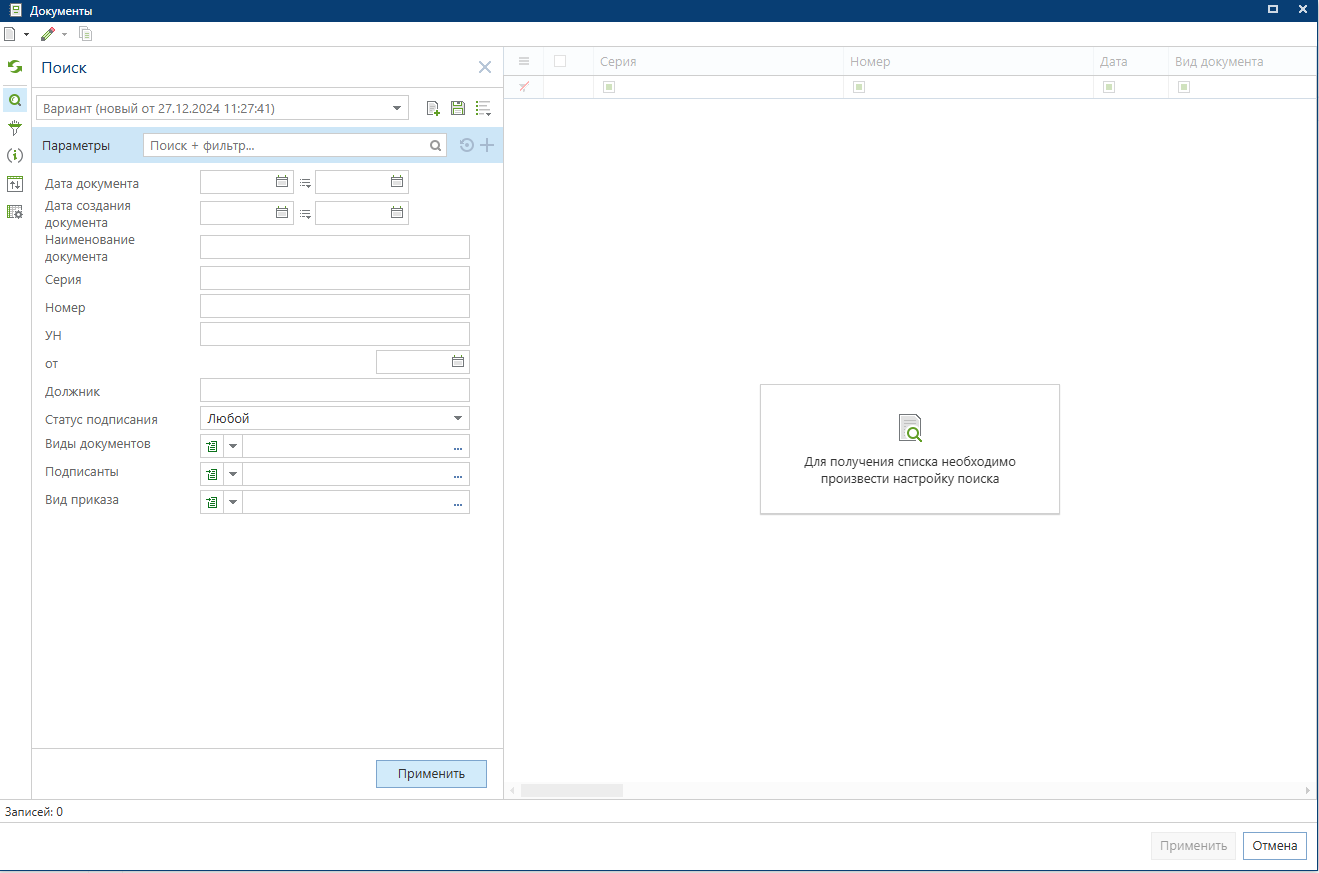Viewport: 1319px width, 873px height.
Task: Click the Номер input field
Action: 335,306
